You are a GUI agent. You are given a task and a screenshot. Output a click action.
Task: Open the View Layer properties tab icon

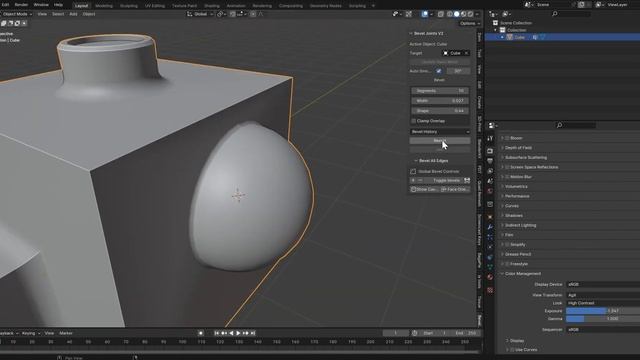click(490, 171)
